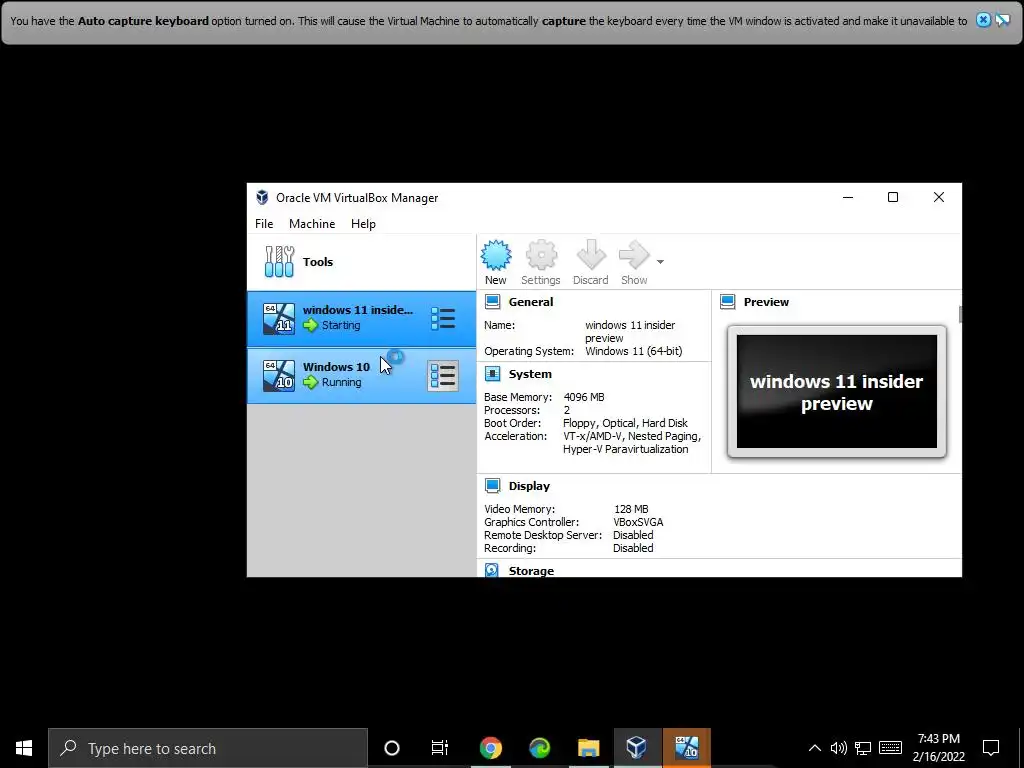Image resolution: width=1024 pixels, height=768 pixels.
Task: Click the Floppy, Optical, Hard Disk boot order
Action: click(625, 423)
